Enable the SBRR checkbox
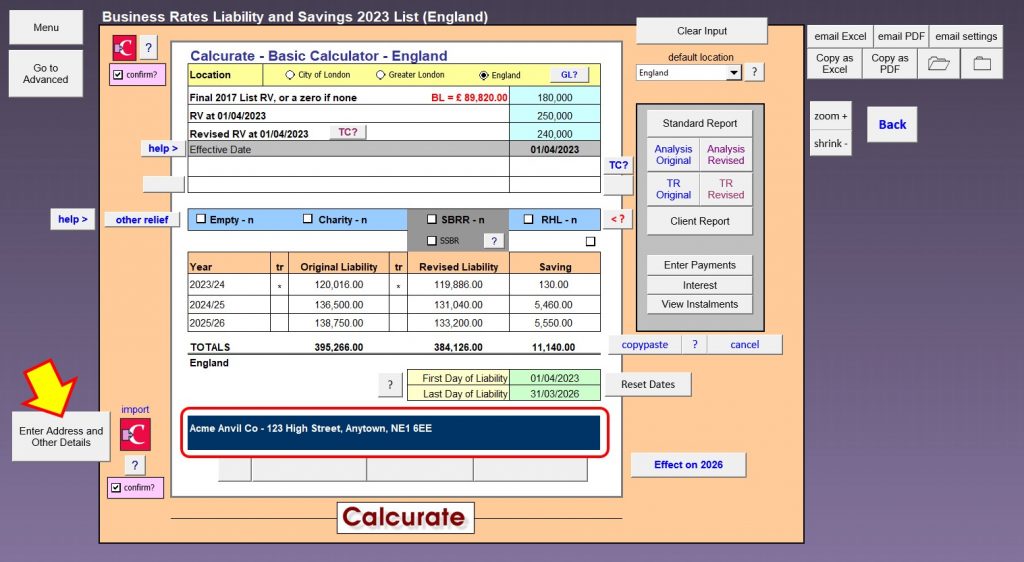Image resolution: width=1024 pixels, height=562 pixels. [x=432, y=219]
